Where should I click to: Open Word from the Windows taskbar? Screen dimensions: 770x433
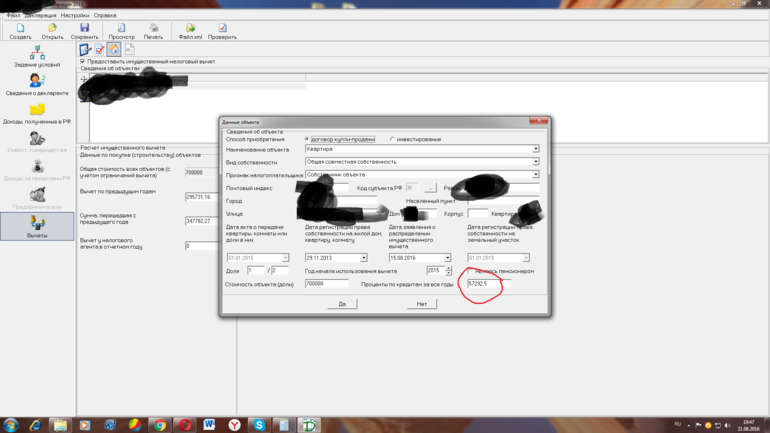[209, 425]
